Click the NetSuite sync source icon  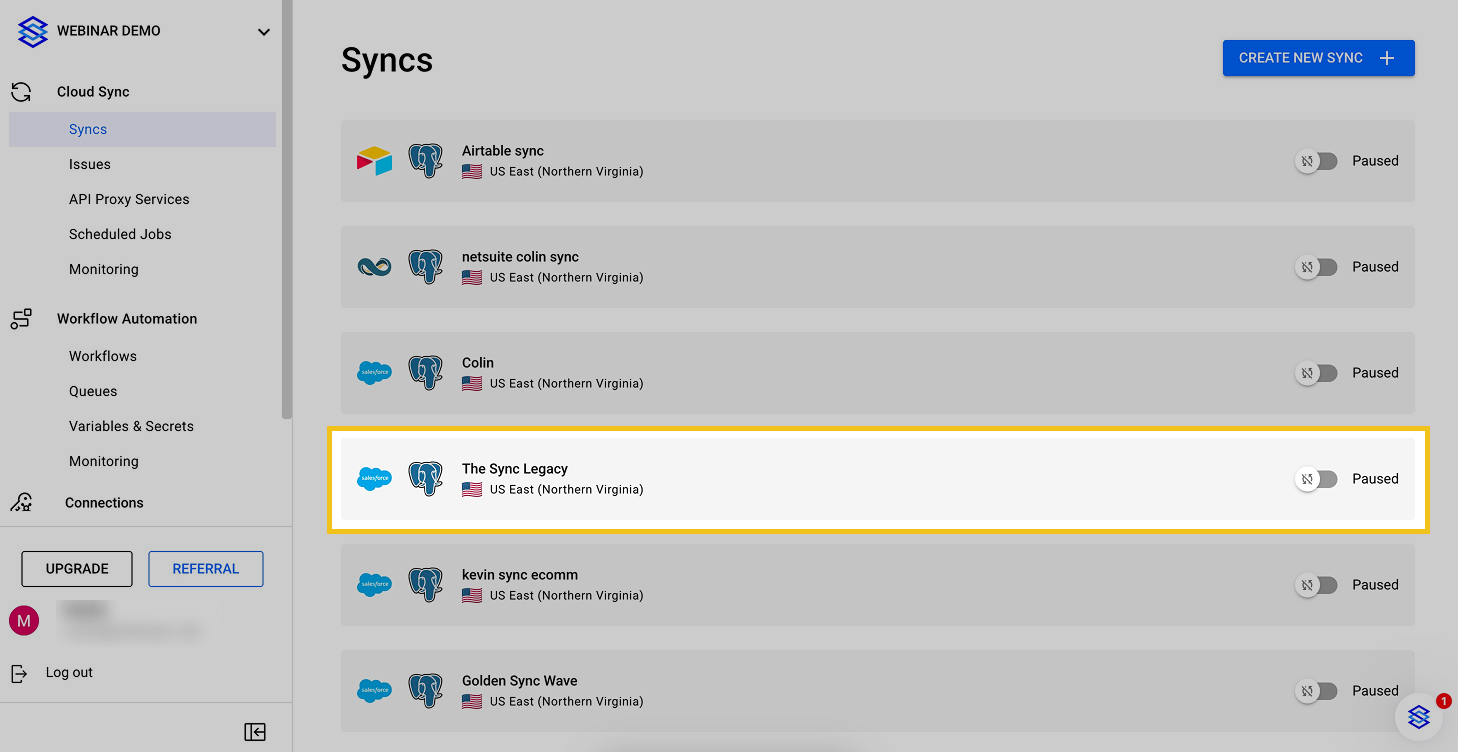click(x=374, y=267)
